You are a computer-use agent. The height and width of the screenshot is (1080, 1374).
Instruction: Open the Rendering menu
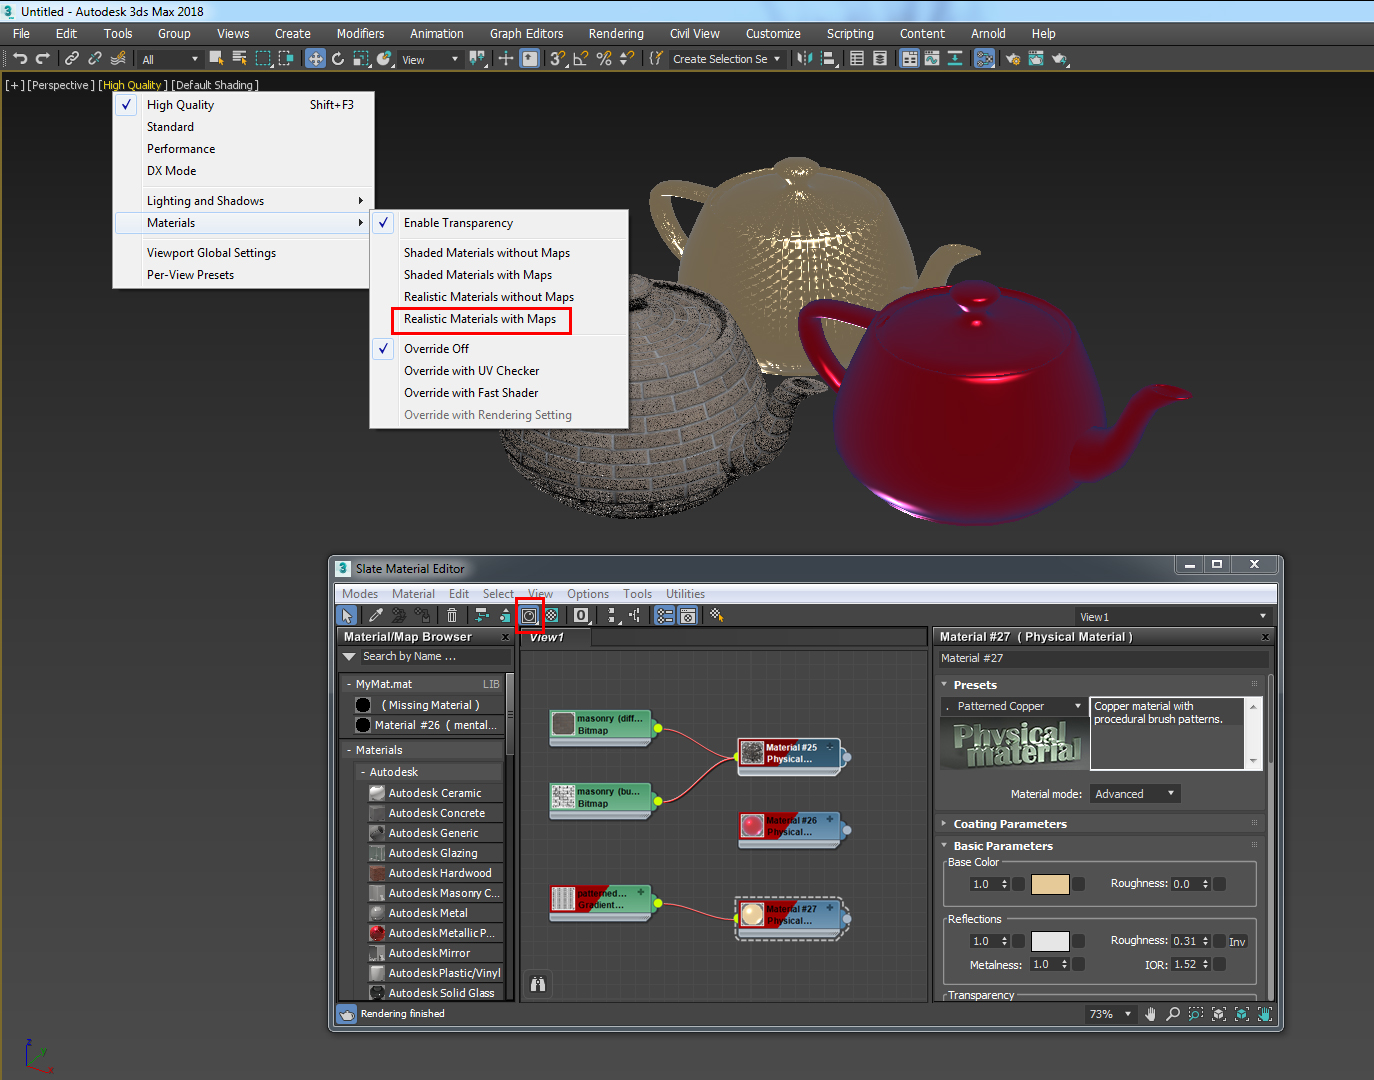tap(615, 34)
